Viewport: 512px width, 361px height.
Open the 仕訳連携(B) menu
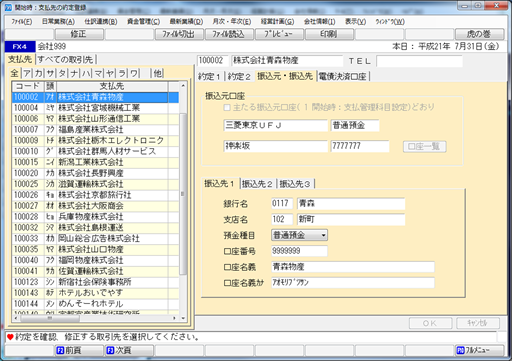click(x=101, y=22)
